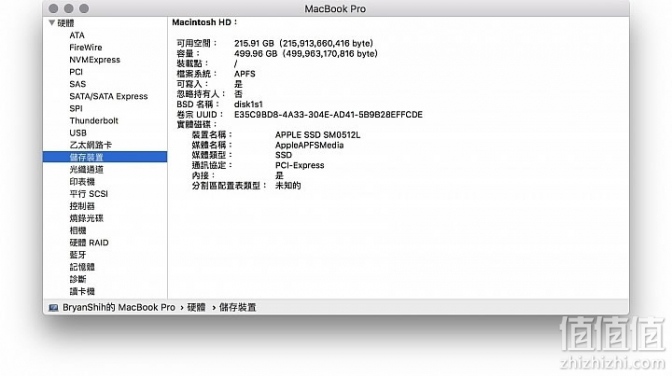Click the 容量 value 499.96 GB
This screenshot has width=672, height=376.
306,54
